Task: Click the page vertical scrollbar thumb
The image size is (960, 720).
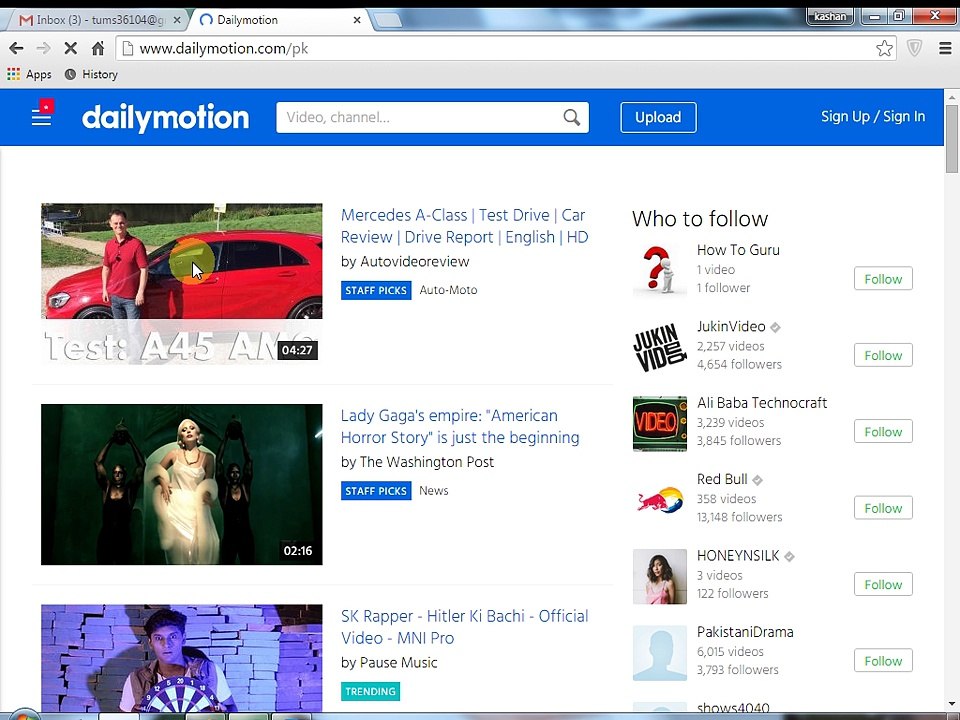Action: coord(951,139)
